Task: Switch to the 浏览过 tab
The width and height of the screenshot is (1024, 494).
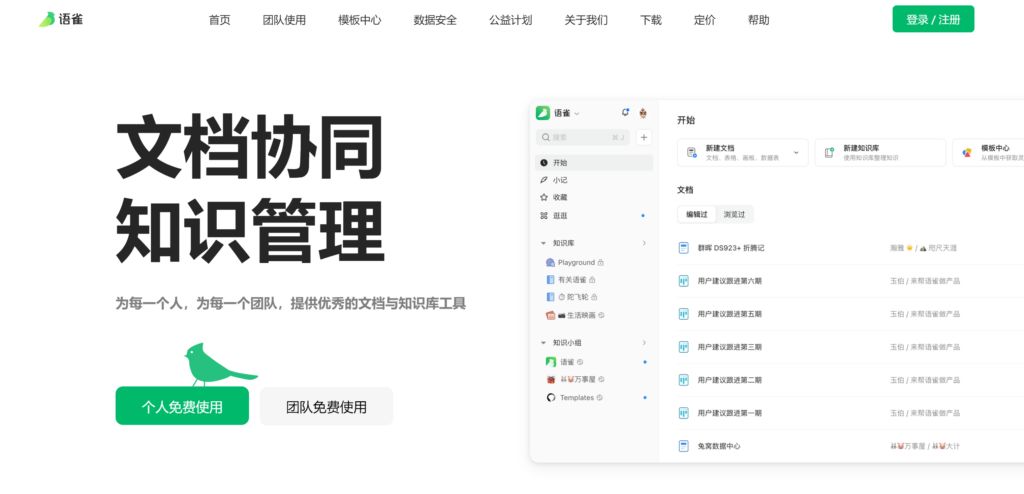Action: pos(734,214)
